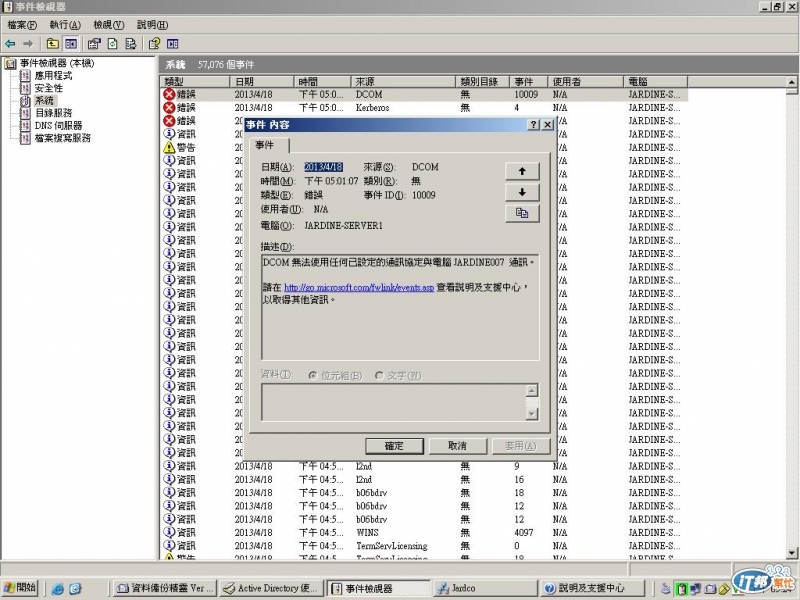This screenshot has width=800, height=600.
Task: Select the WINS information event row
Action: [423, 532]
